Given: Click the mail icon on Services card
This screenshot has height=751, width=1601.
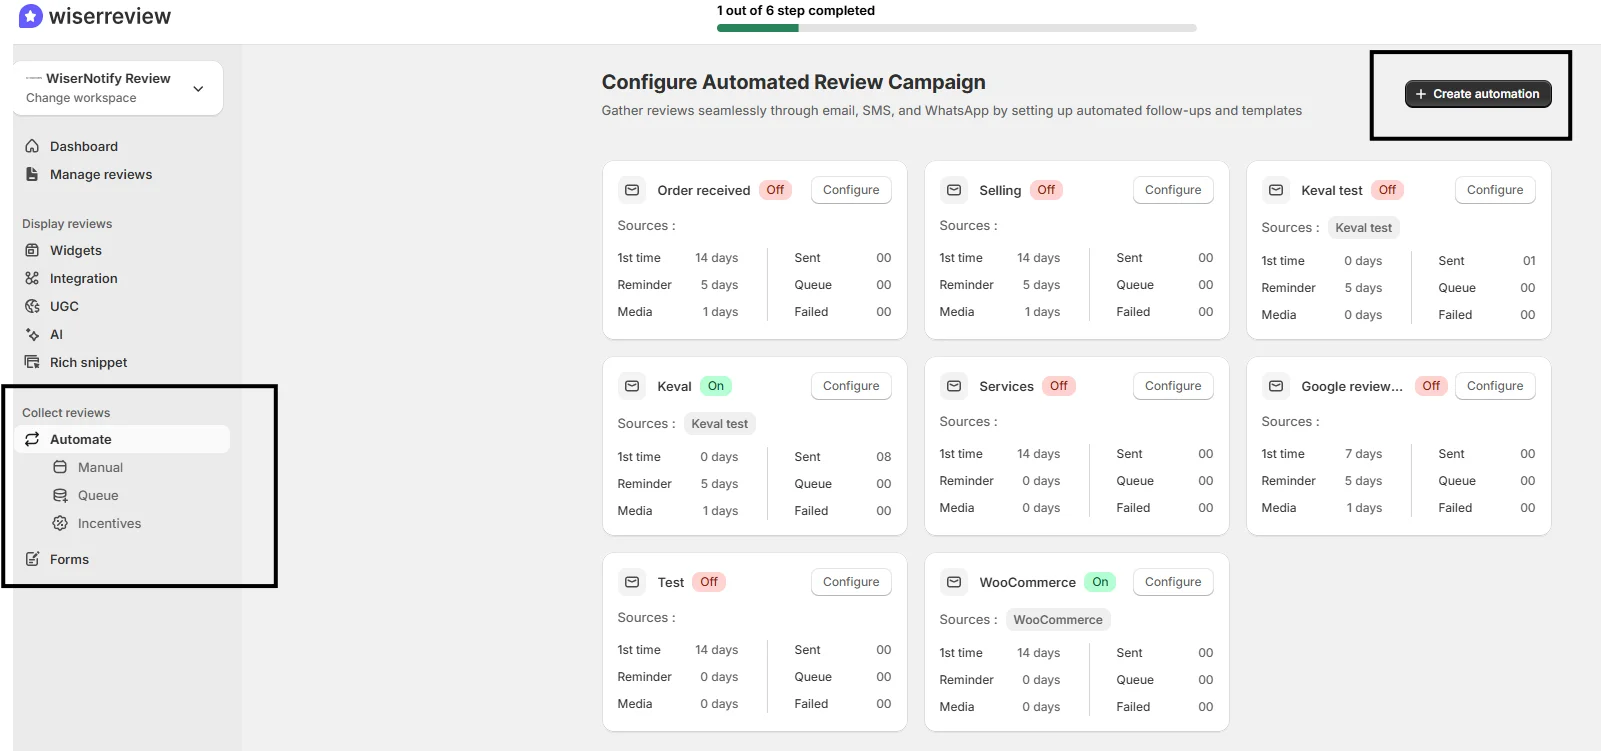Looking at the screenshot, I should [x=954, y=386].
